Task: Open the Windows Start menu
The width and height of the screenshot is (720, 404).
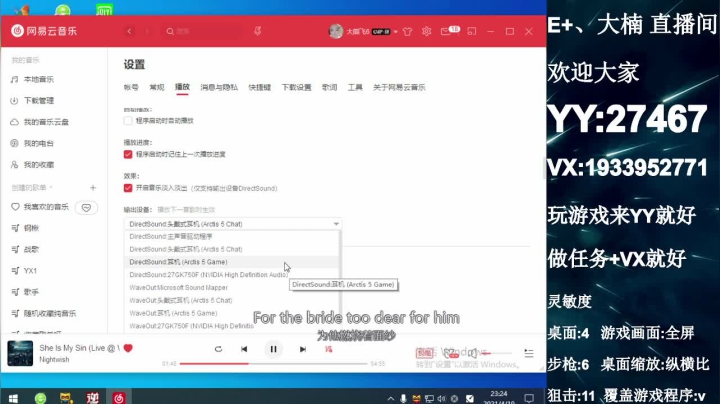Action: pos(13,398)
